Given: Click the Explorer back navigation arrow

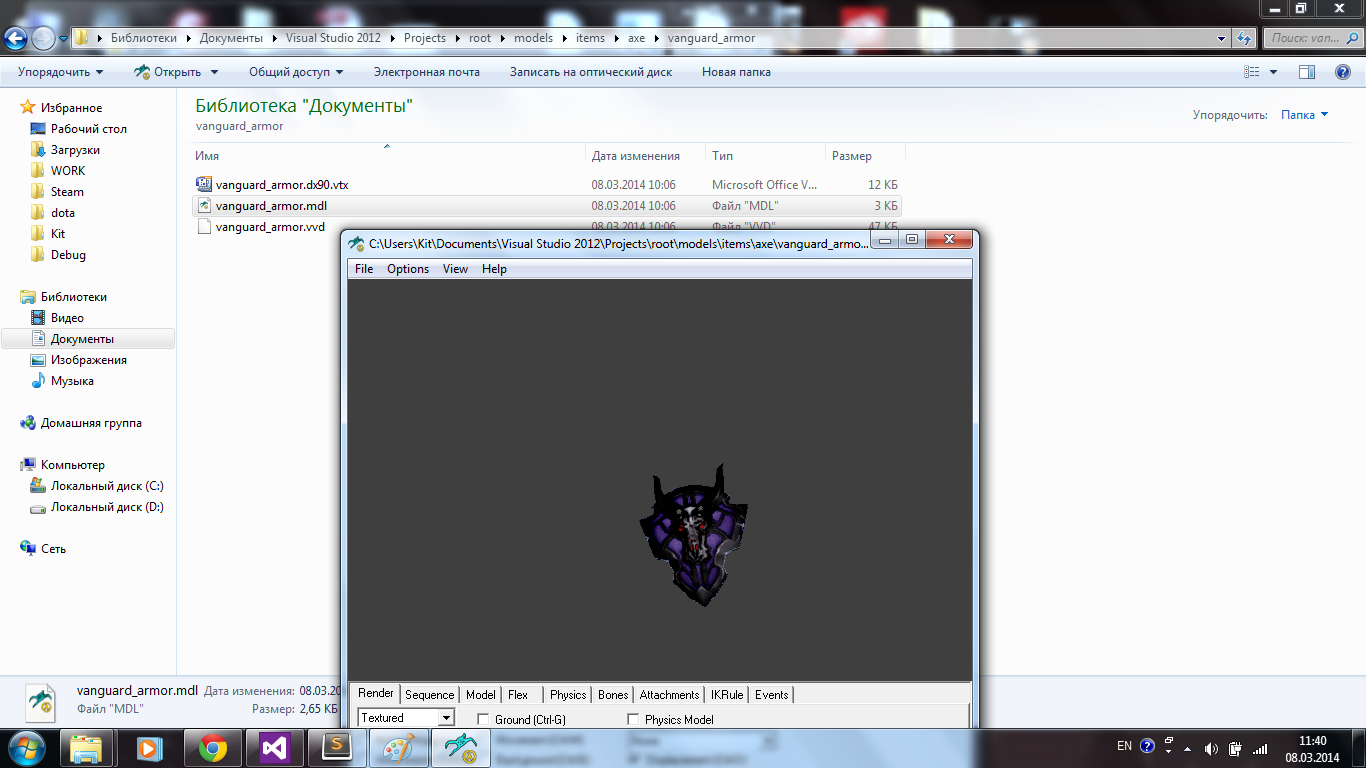Looking at the screenshot, I should [16, 38].
